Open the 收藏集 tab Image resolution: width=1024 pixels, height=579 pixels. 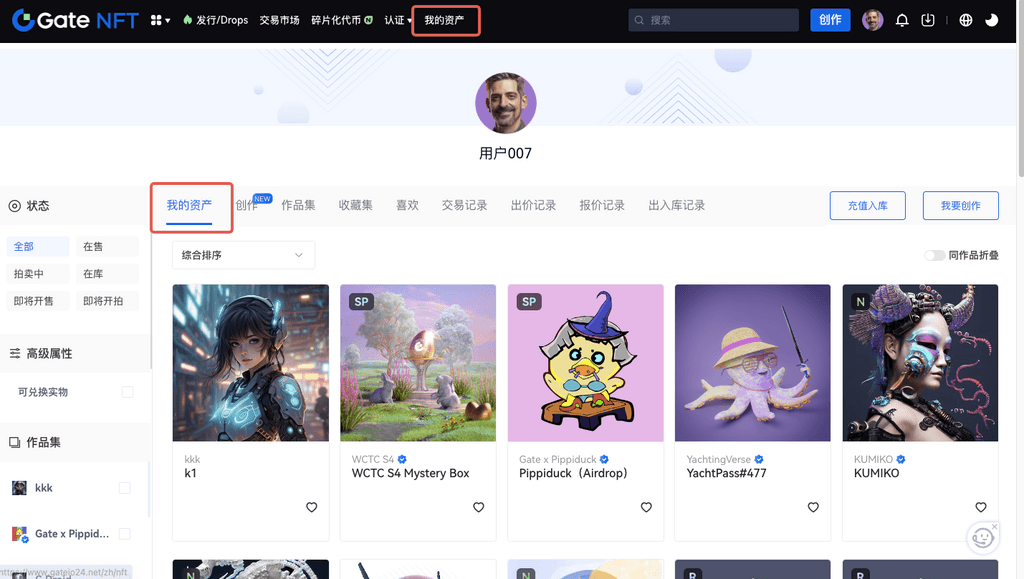(x=355, y=205)
